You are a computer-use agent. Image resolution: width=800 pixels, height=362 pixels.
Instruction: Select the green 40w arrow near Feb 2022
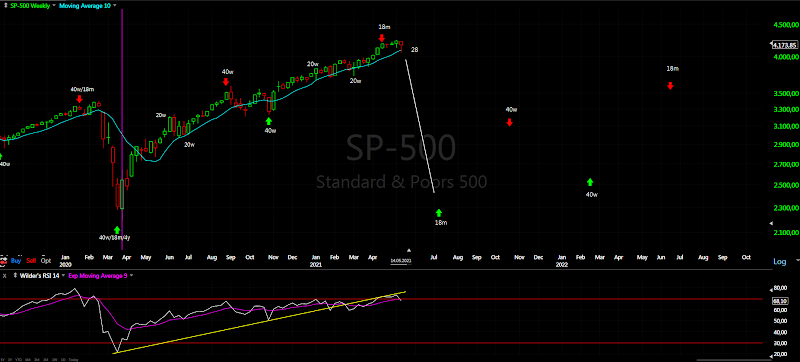point(590,182)
